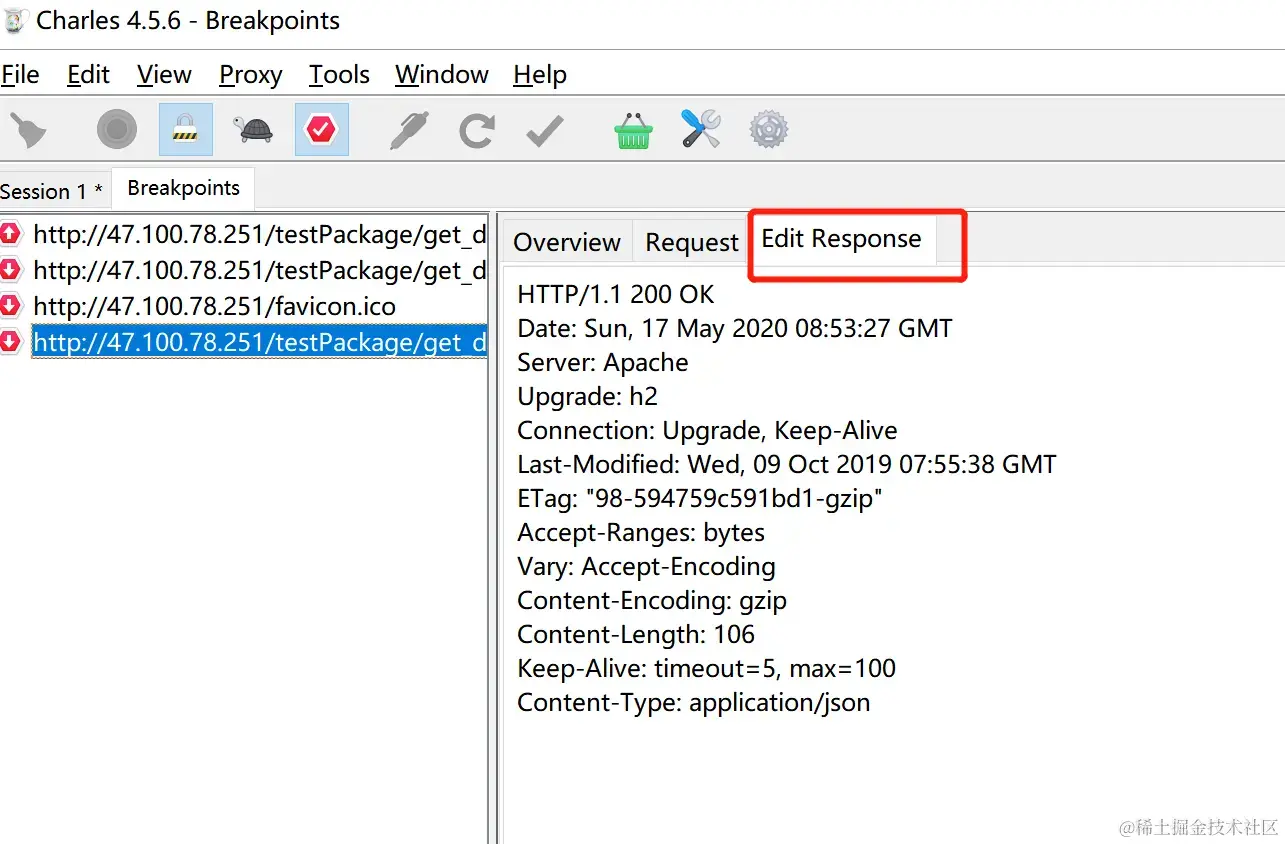
Task: Select the Breakpoints tab
Action: point(184,188)
